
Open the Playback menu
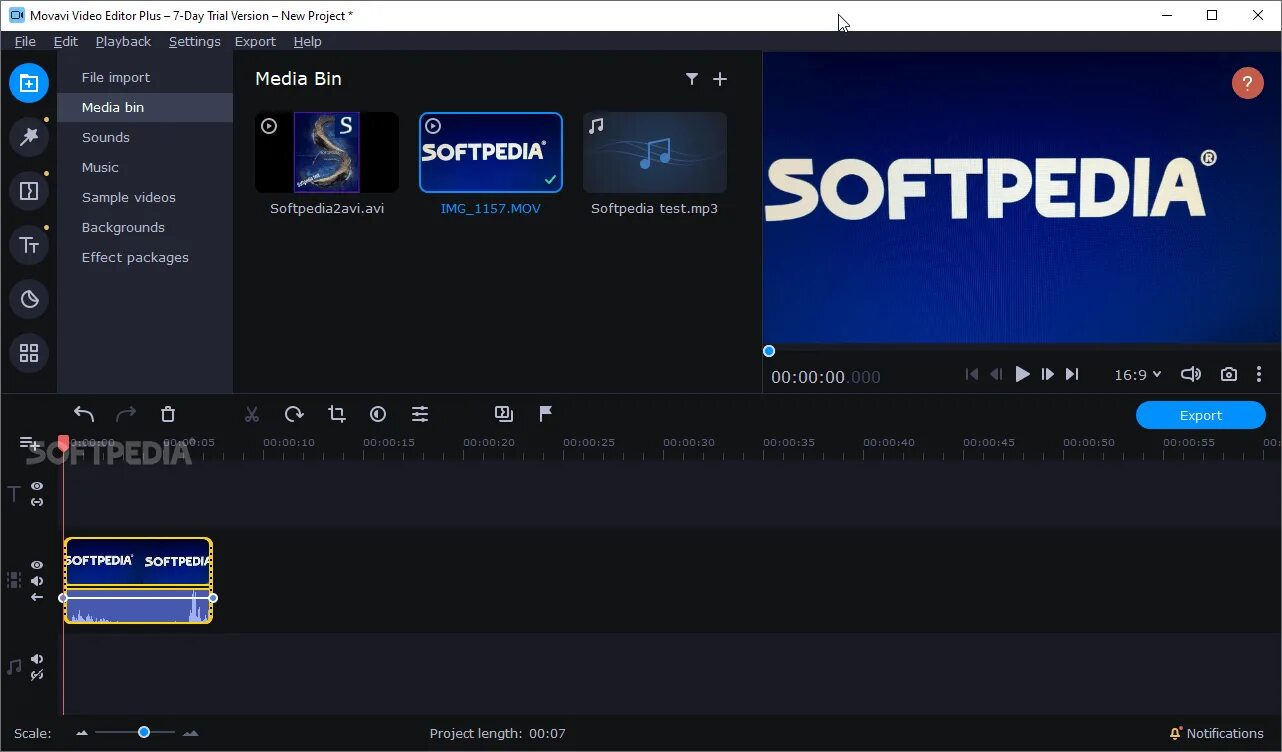(123, 41)
